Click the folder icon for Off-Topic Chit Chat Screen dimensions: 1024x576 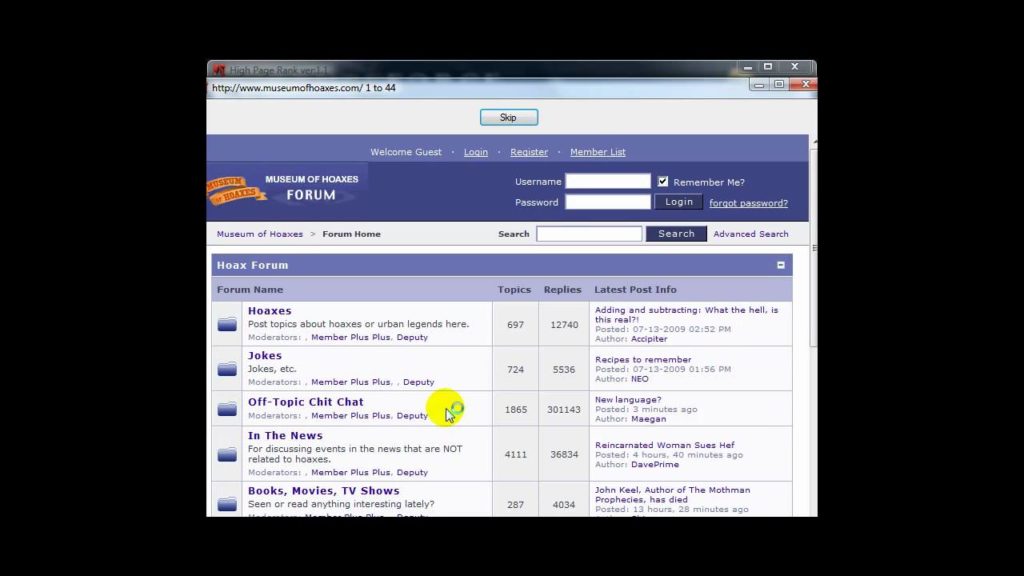[227, 409]
